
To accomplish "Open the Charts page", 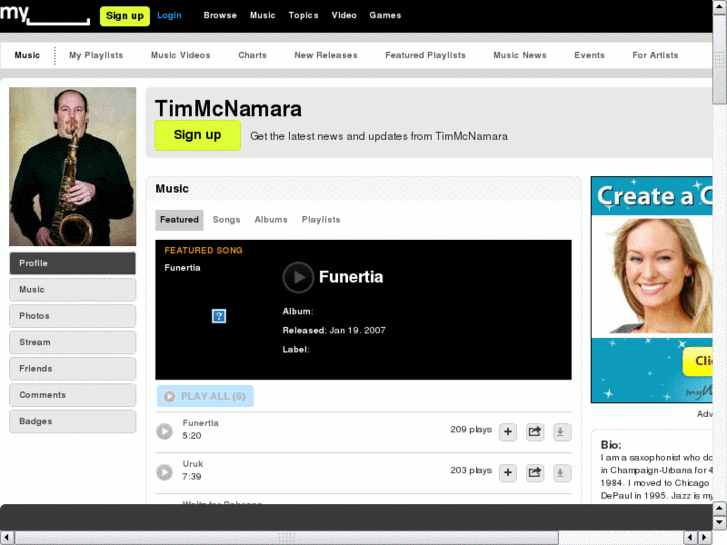I will [252, 55].
